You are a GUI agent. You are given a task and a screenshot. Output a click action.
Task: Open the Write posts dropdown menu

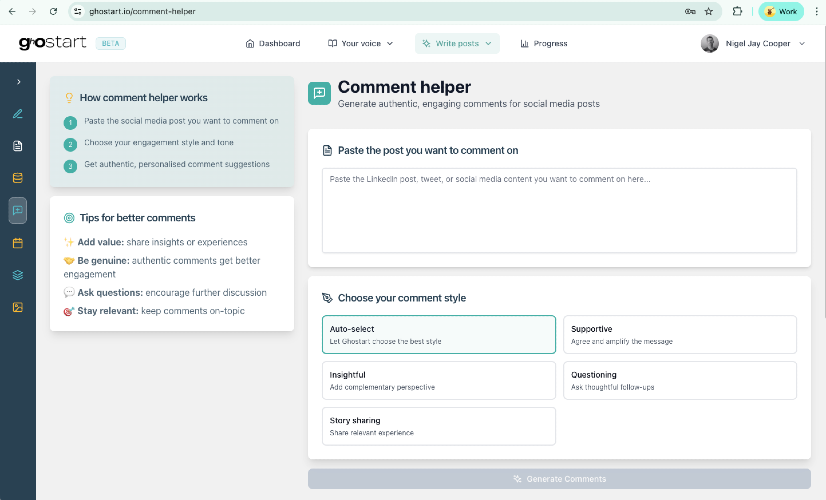point(457,43)
